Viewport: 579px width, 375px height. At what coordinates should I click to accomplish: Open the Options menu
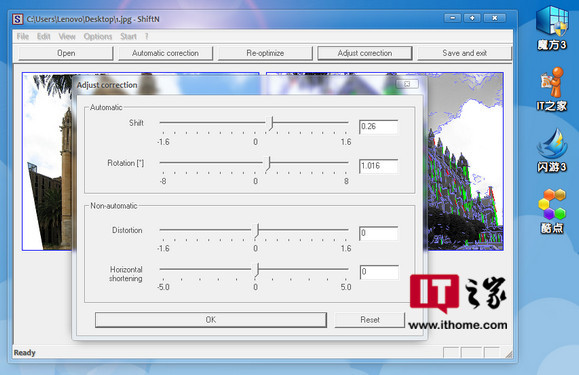click(98, 37)
